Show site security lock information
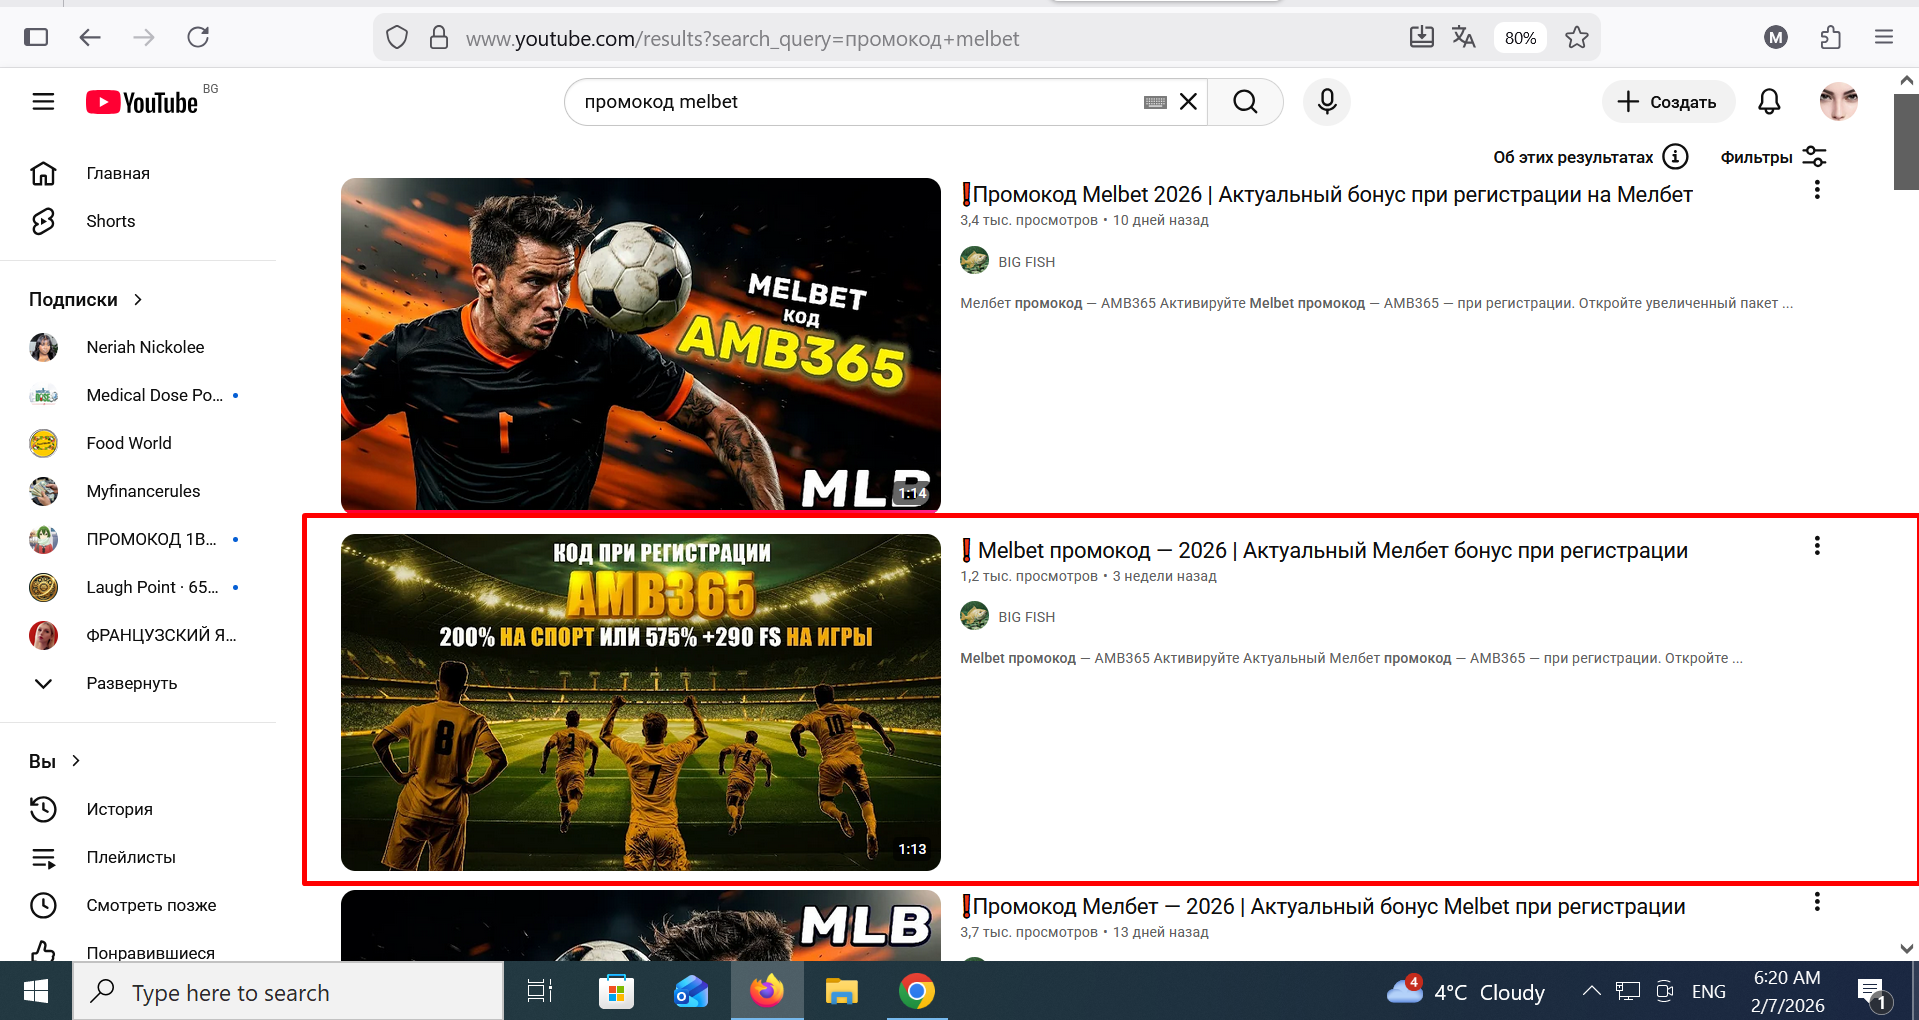Image resolution: width=1919 pixels, height=1020 pixels. coord(439,38)
